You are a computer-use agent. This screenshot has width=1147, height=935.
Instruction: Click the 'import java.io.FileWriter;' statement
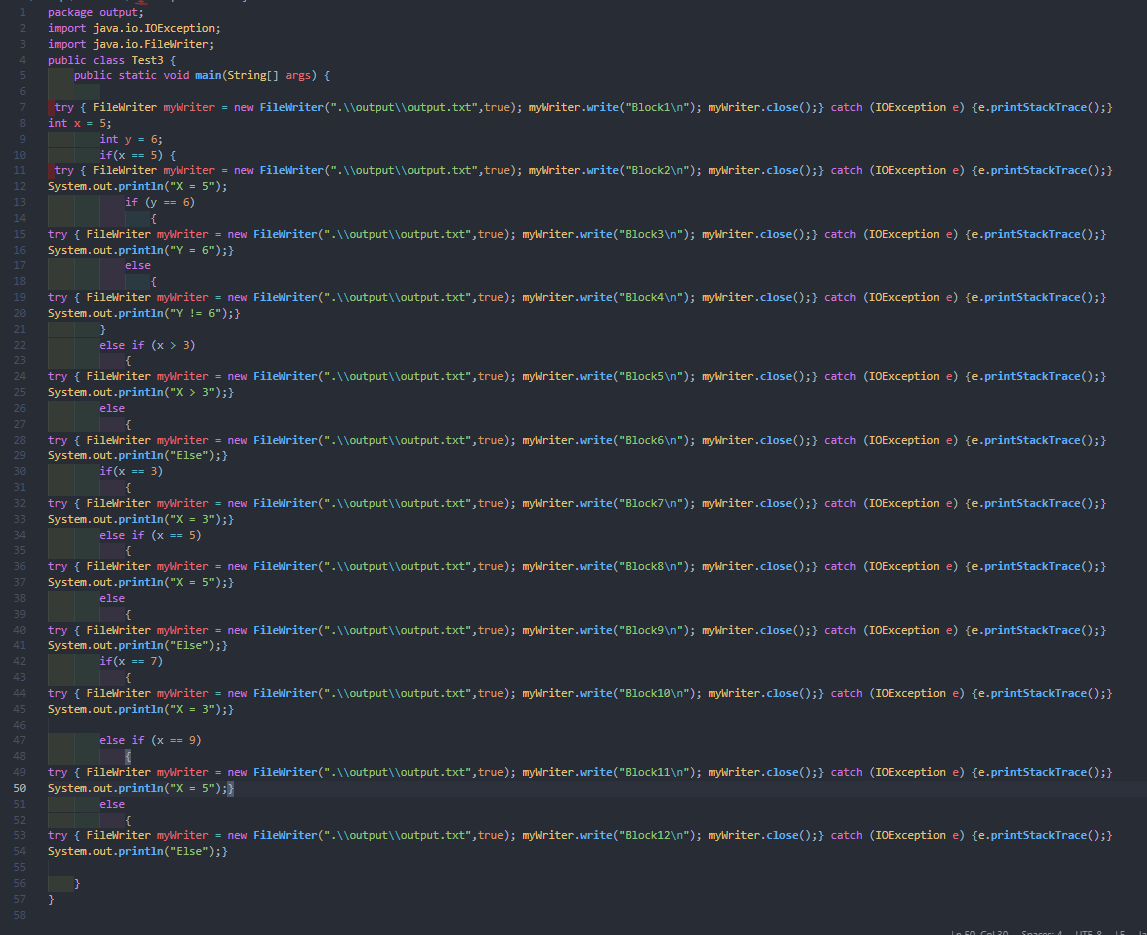[131, 44]
